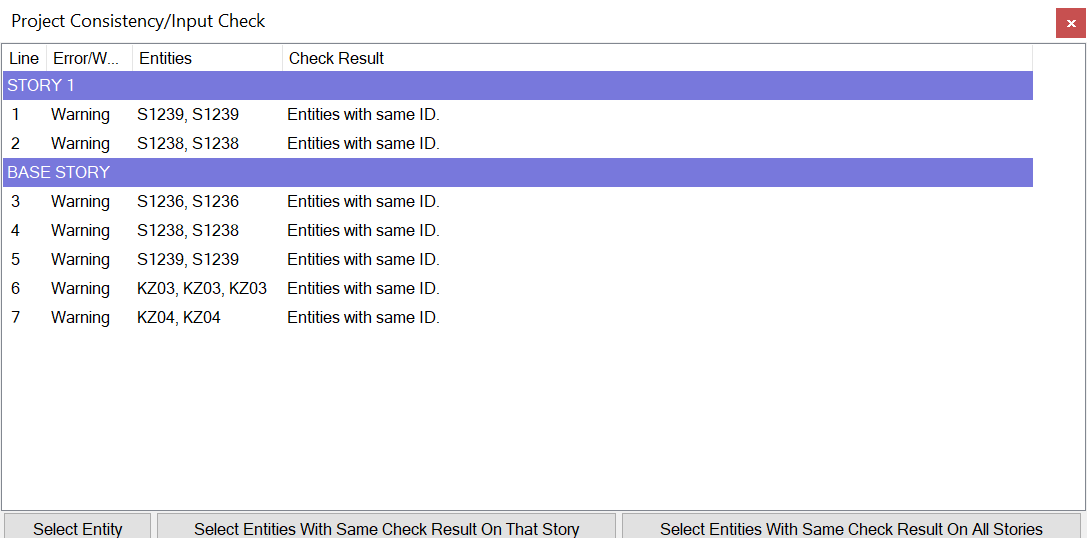Click Select Entities With Same Check Result On All Stories

[851, 528]
